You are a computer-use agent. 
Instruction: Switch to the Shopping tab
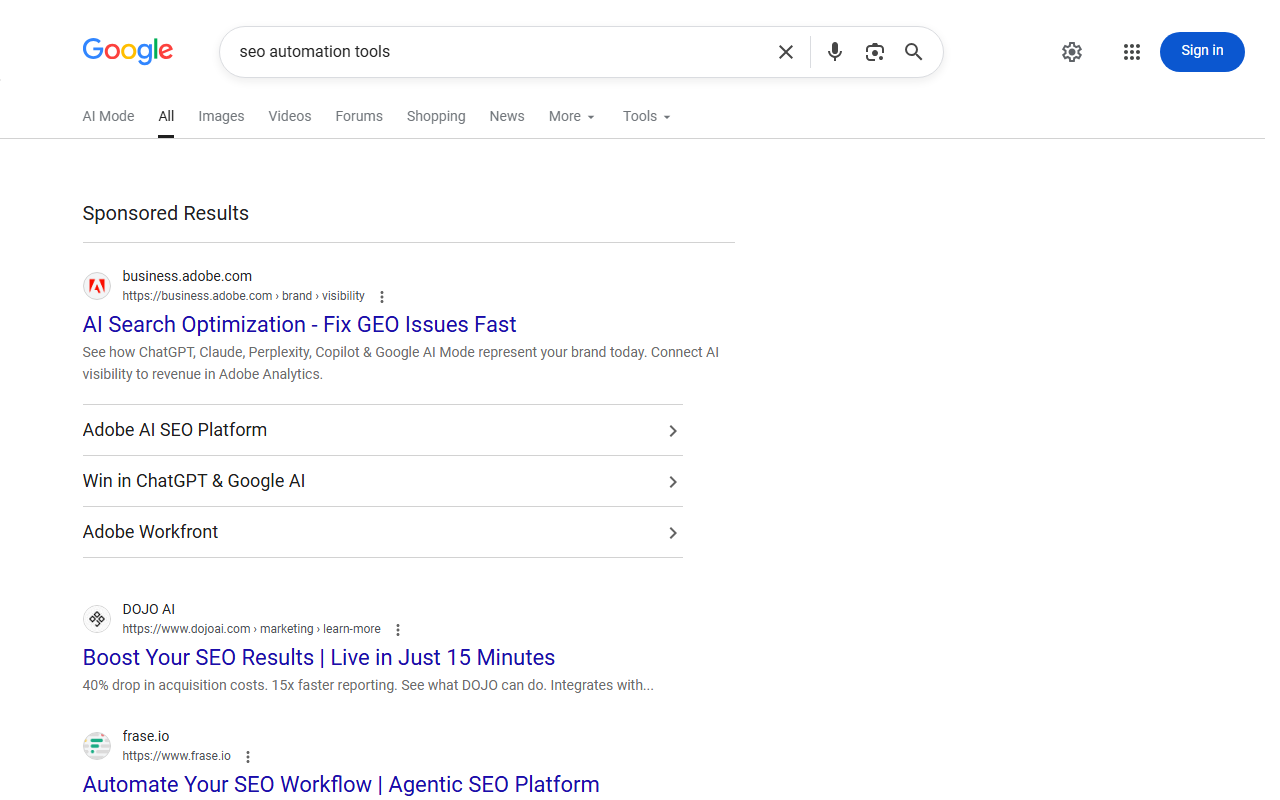tap(436, 116)
